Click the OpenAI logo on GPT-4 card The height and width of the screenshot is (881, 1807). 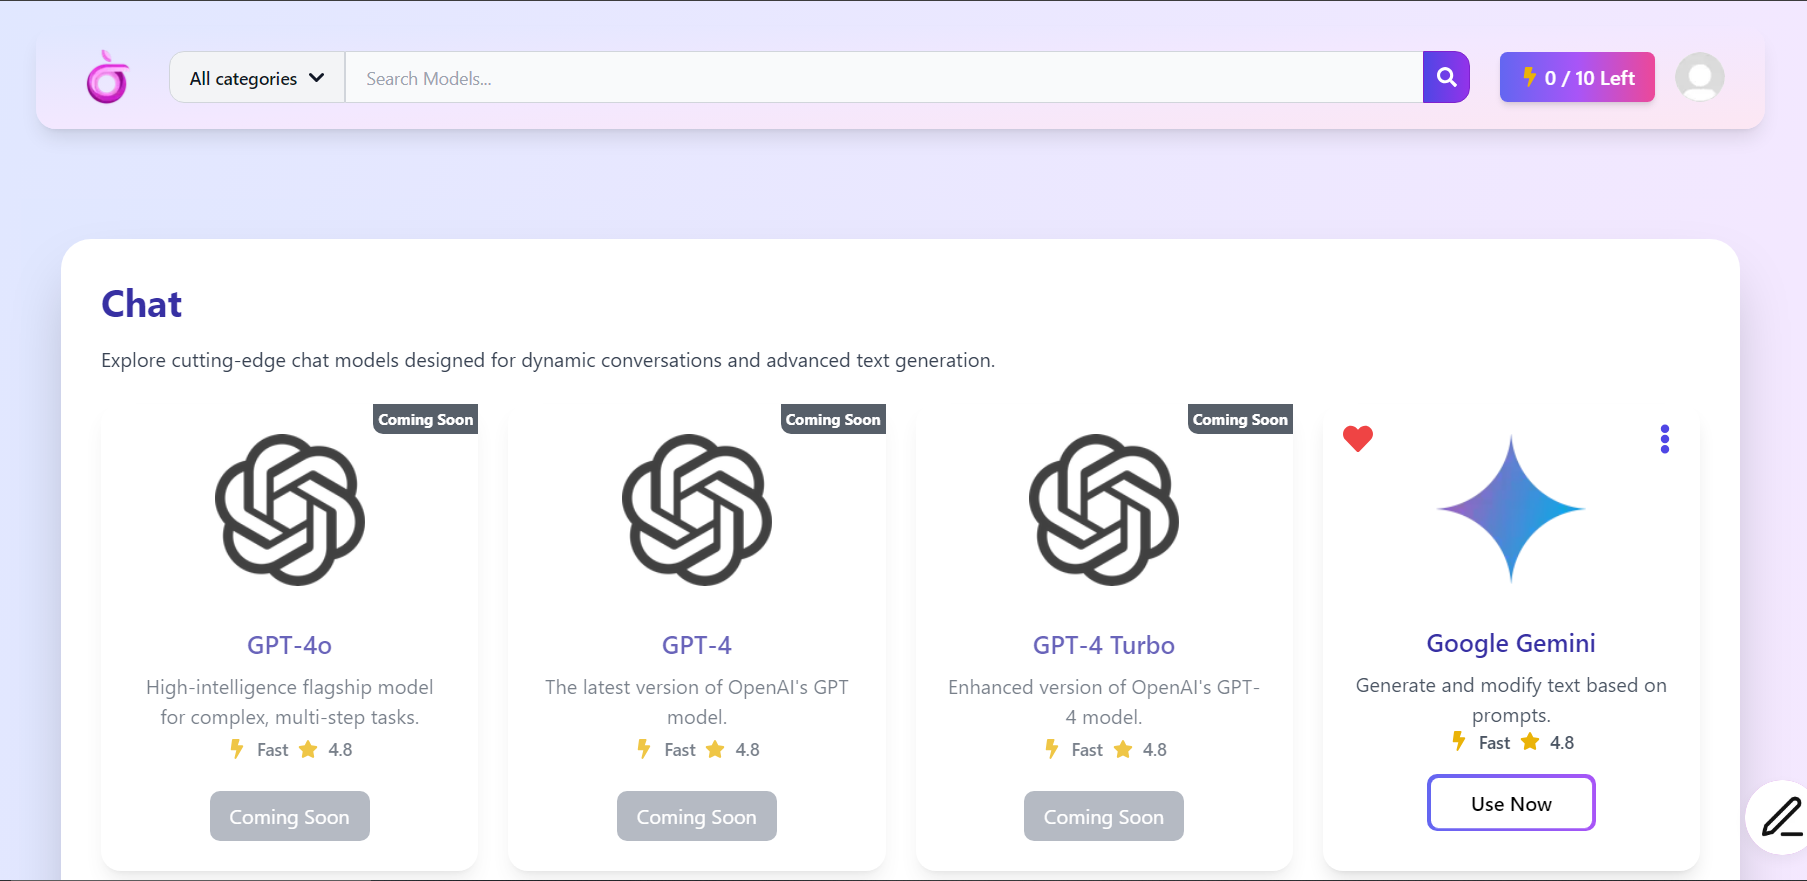click(x=697, y=510)
